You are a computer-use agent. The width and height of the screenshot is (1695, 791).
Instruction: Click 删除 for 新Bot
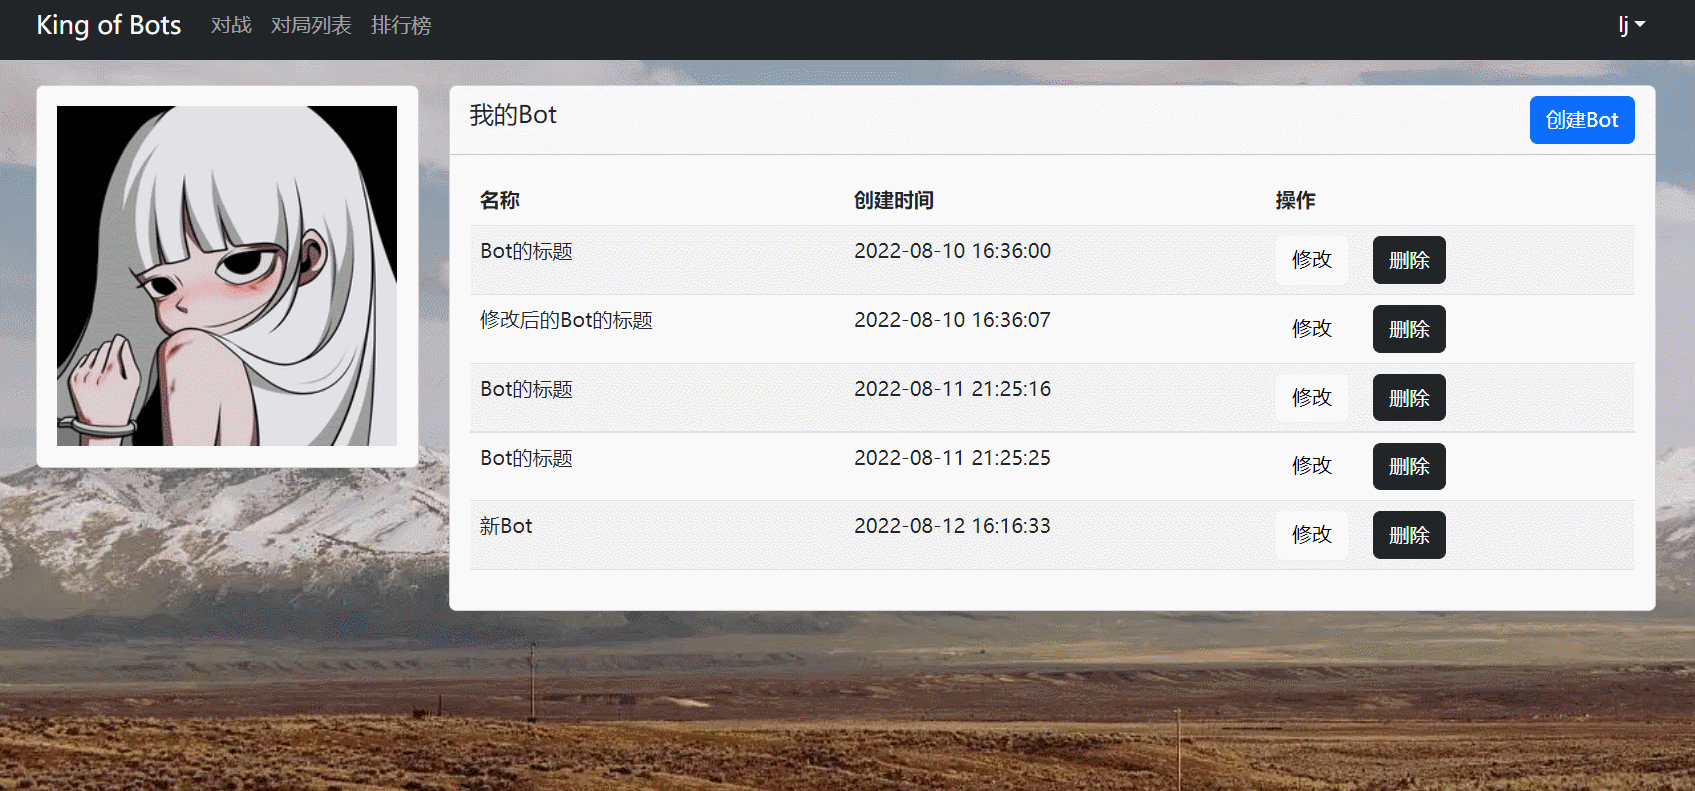point(1409,535)
